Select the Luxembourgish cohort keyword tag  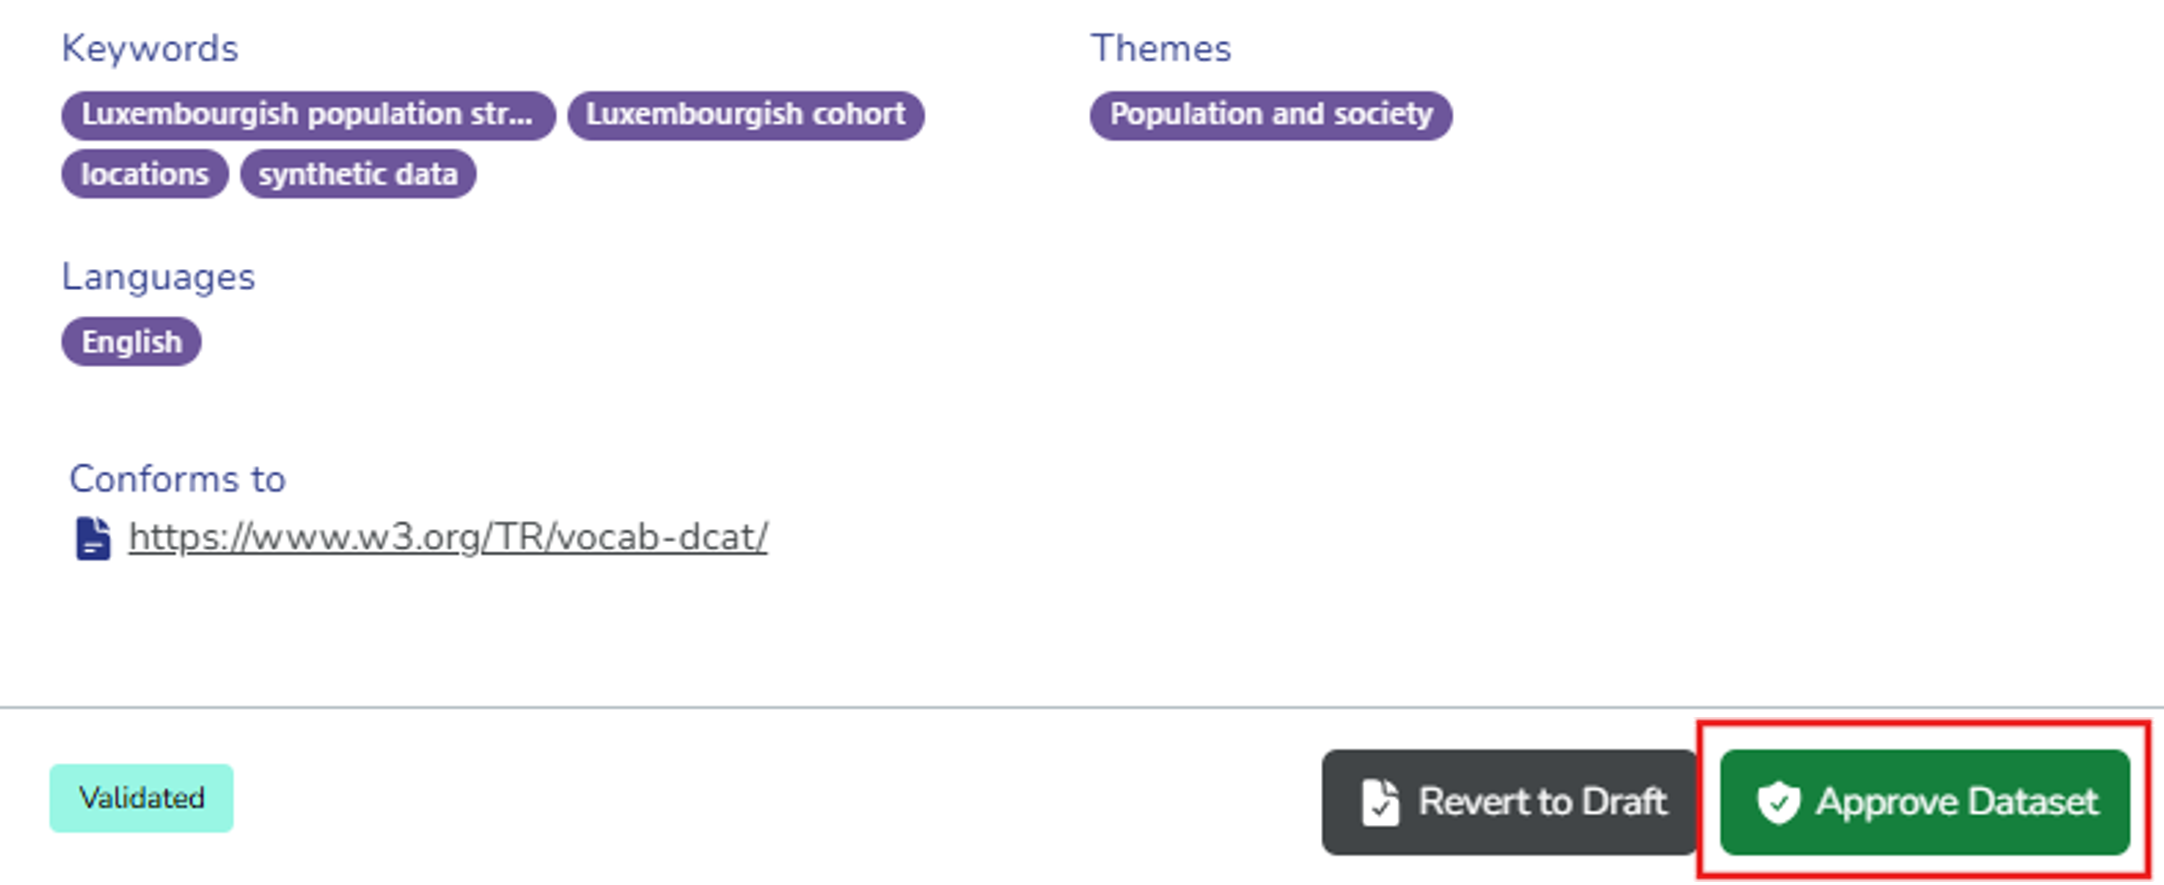tap(745, 115)
